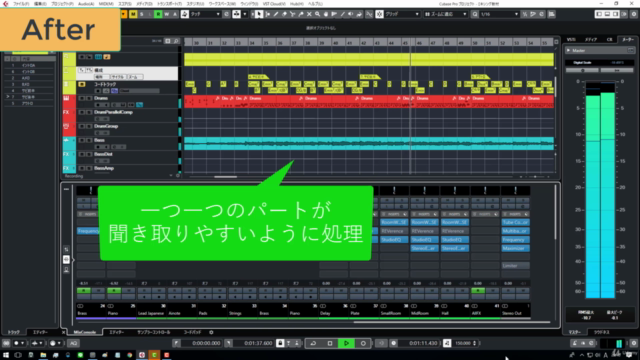Select the Play speaker tool
Screen dimensions: 640x360
(x=351, y=14)
